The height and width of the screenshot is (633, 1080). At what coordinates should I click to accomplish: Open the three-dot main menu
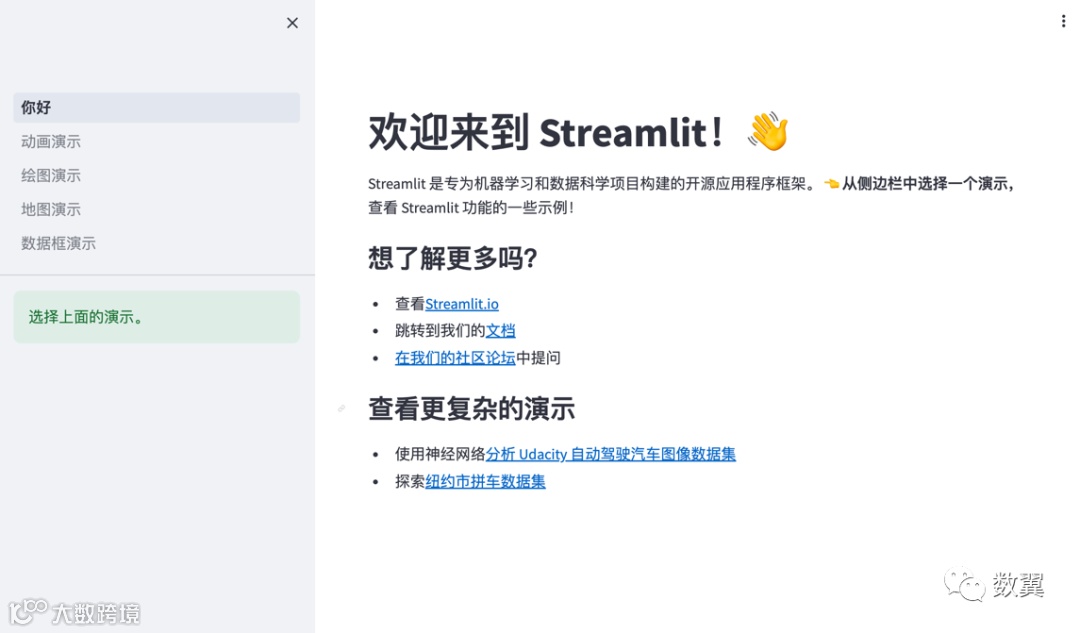1063,21
